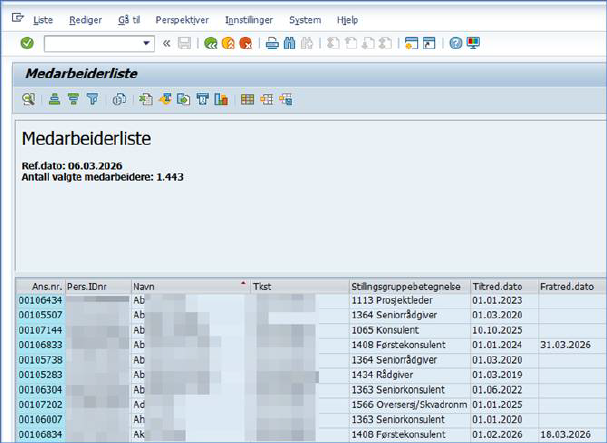Click the ABC analysis icon with the T
Image resolution: width=607 pixels, height=443 pixels.
point(202,100)
